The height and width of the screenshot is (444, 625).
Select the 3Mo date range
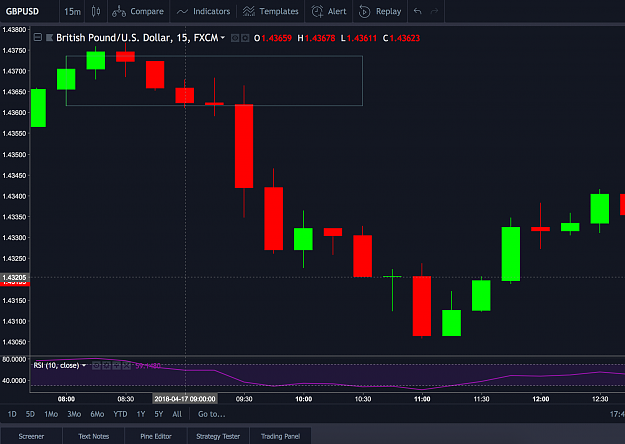coord(74,414)
